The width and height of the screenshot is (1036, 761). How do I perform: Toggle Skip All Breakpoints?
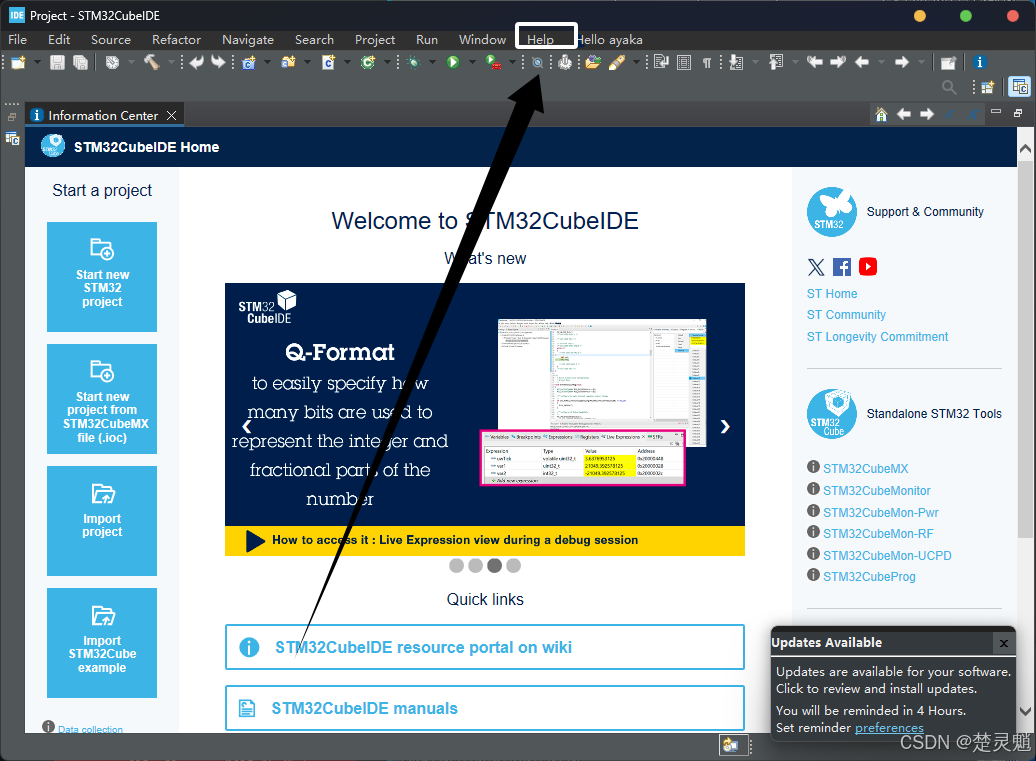(538, 62)
